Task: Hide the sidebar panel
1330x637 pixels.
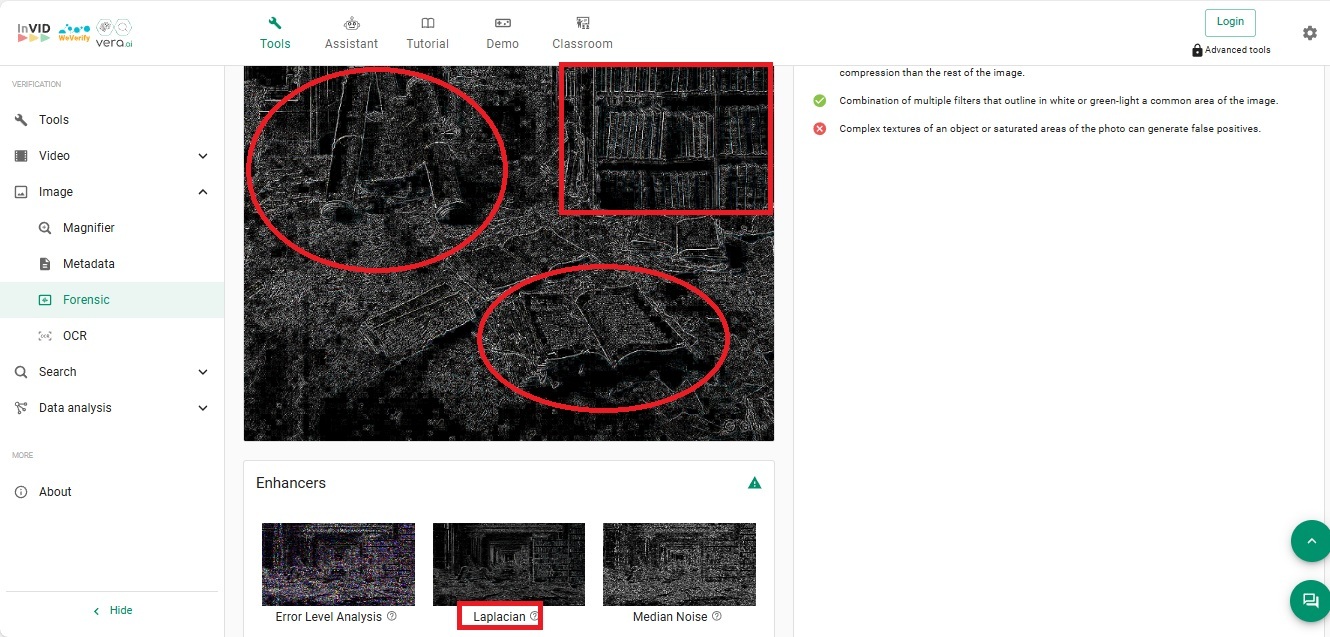Action: point(112,610)
